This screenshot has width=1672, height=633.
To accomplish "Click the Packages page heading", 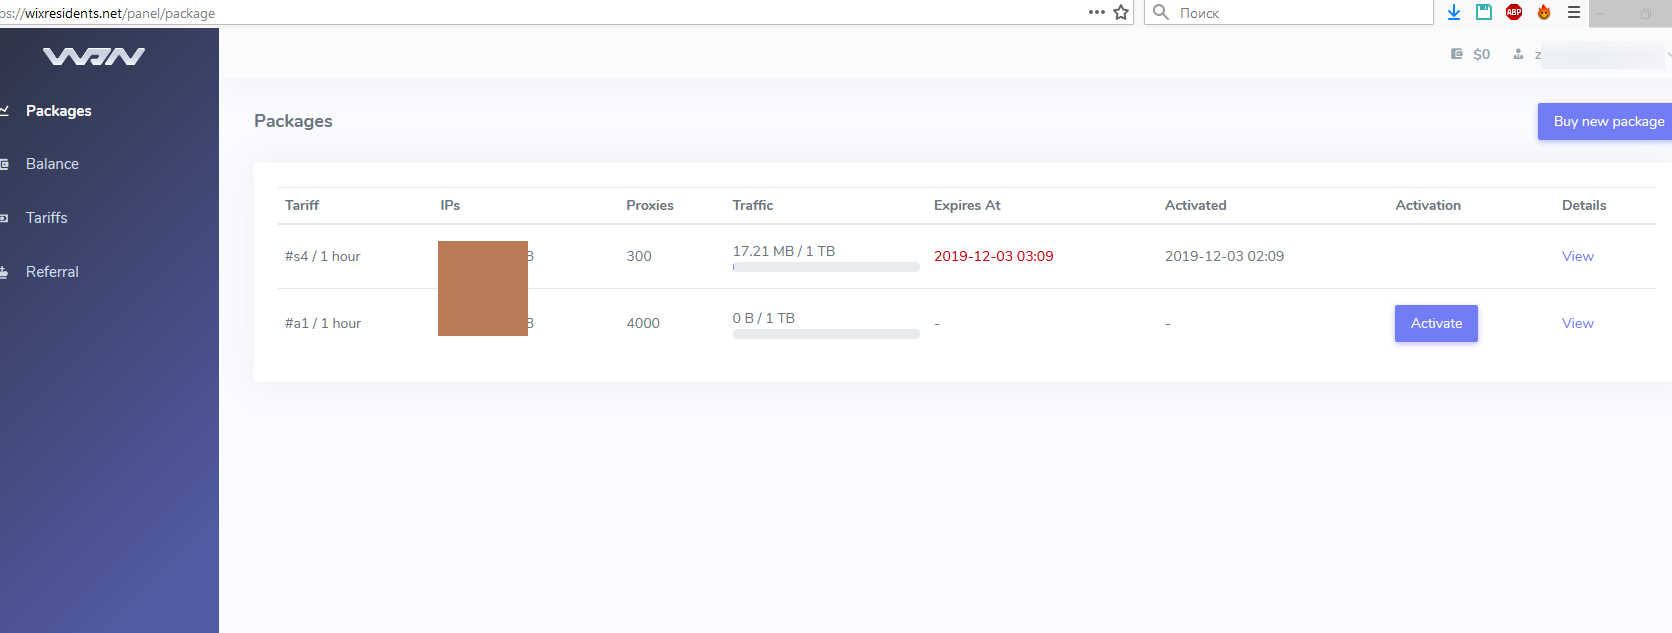I will [x=293, y=121].
